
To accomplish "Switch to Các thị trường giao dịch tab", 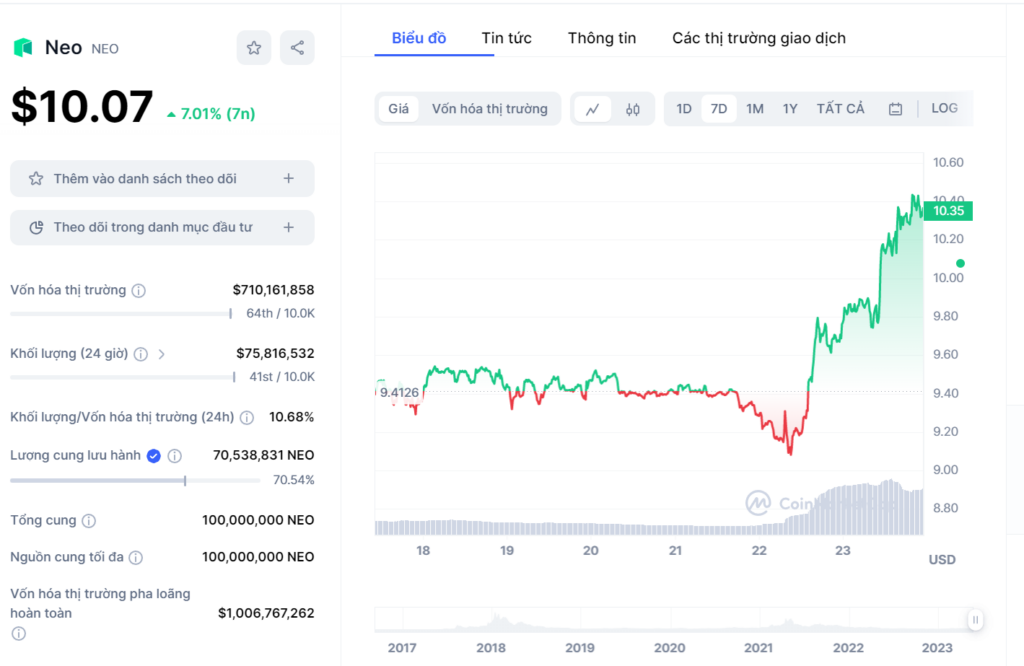I will point(758,38).
